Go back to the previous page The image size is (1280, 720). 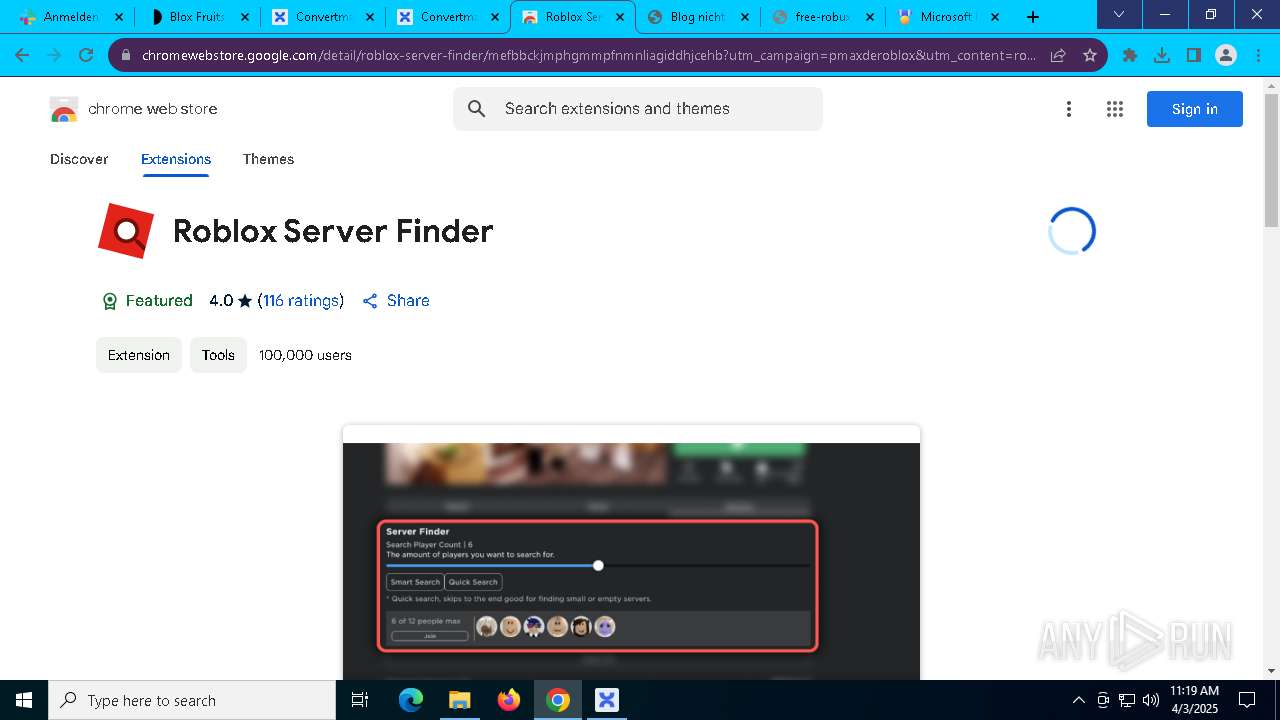click(x=22, y=55)
